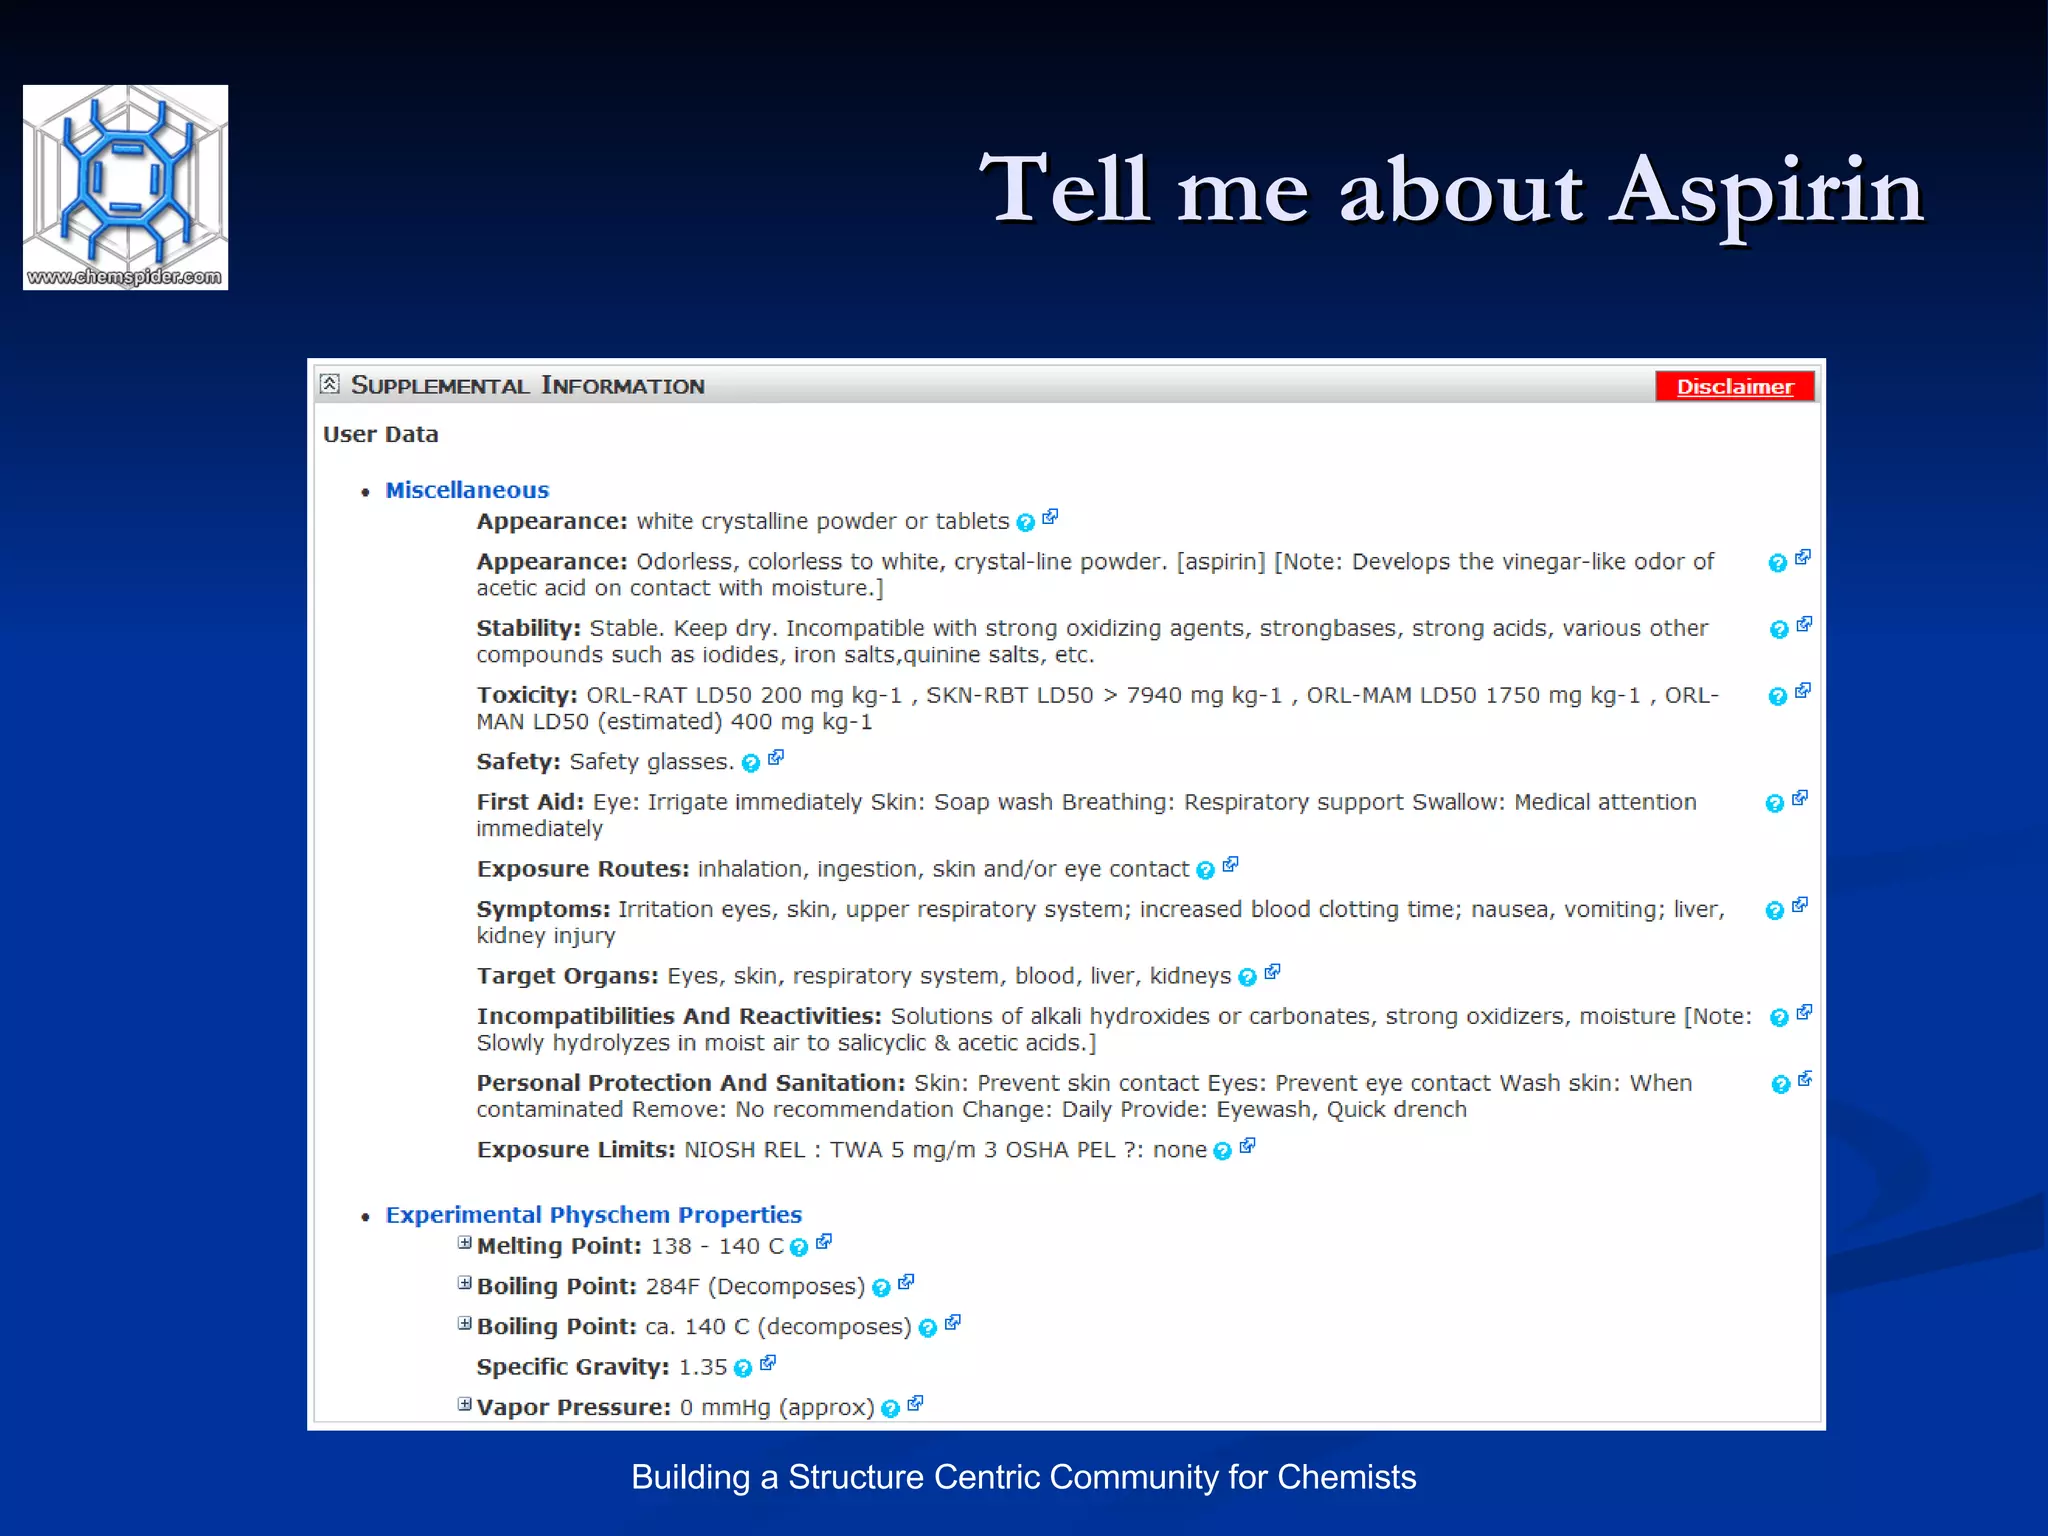Expand the Vapor Pressure entry
Image resolution: width=2048 pixels, height=1536 pixels.
pyautogui.click(x=465, y=1404)
